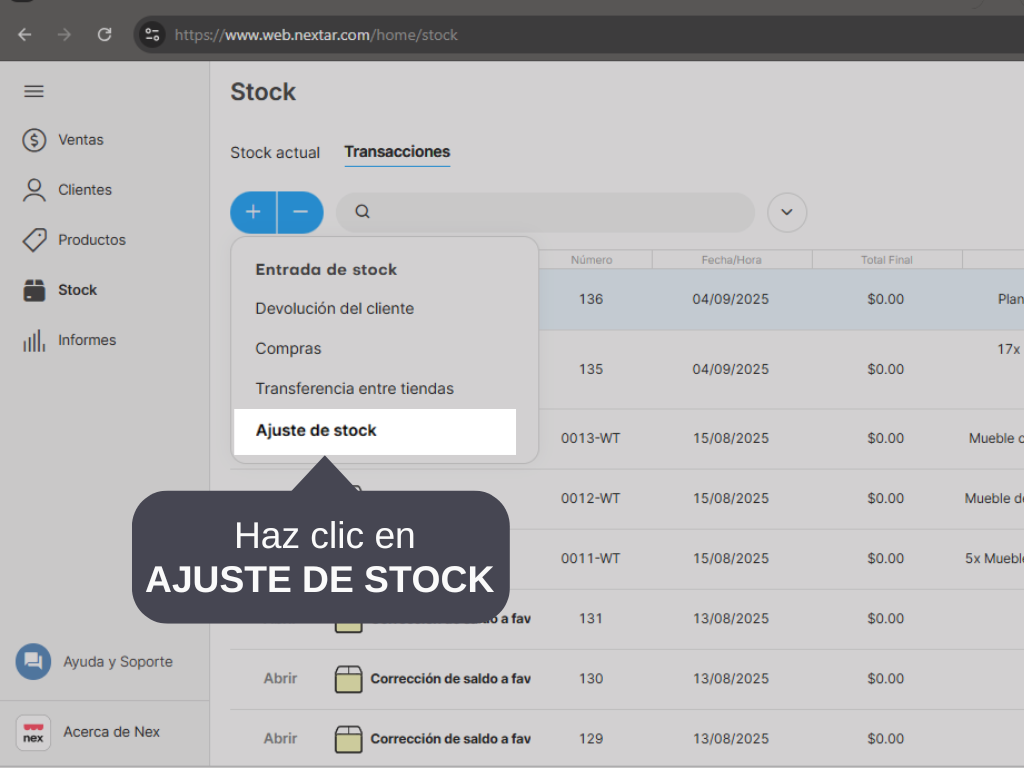Image resolution: width=1024 pixels, height=768 pixels.
Task: Go to Clientes section
Action: tap(85, 190)
